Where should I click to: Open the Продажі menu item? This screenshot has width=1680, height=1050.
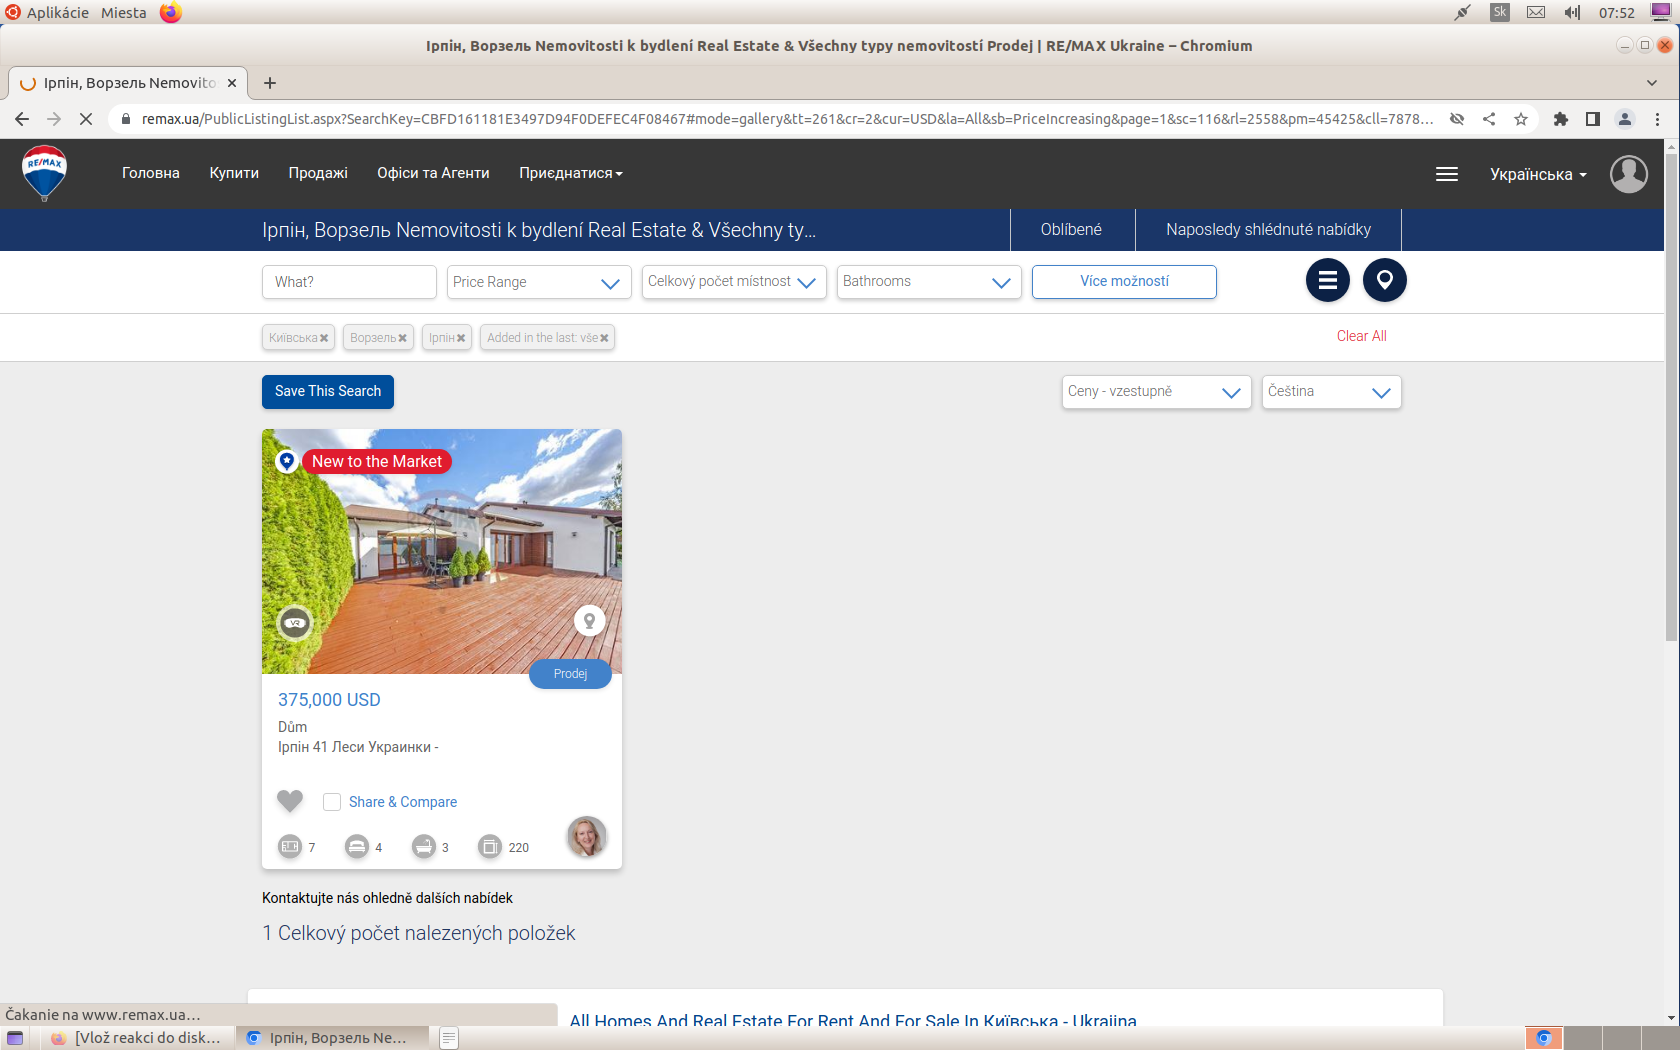pos(318,173)
